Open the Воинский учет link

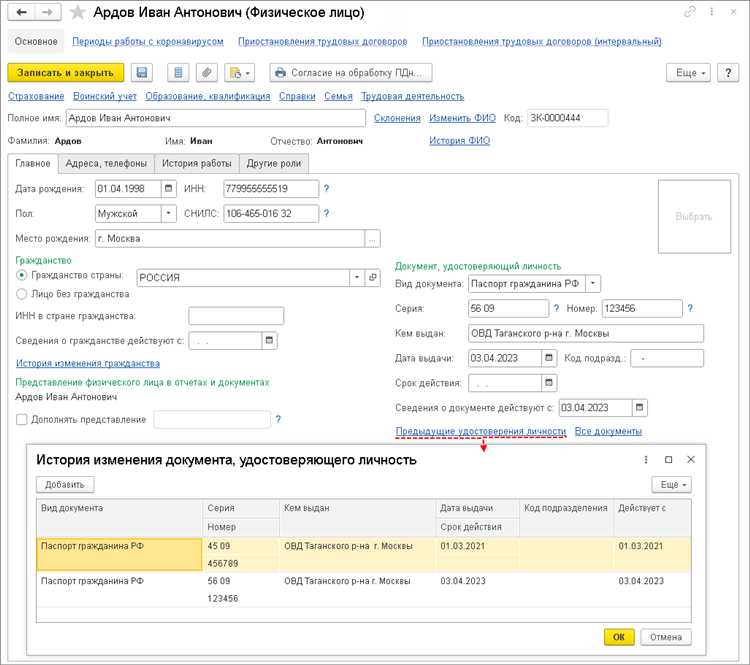104,96
